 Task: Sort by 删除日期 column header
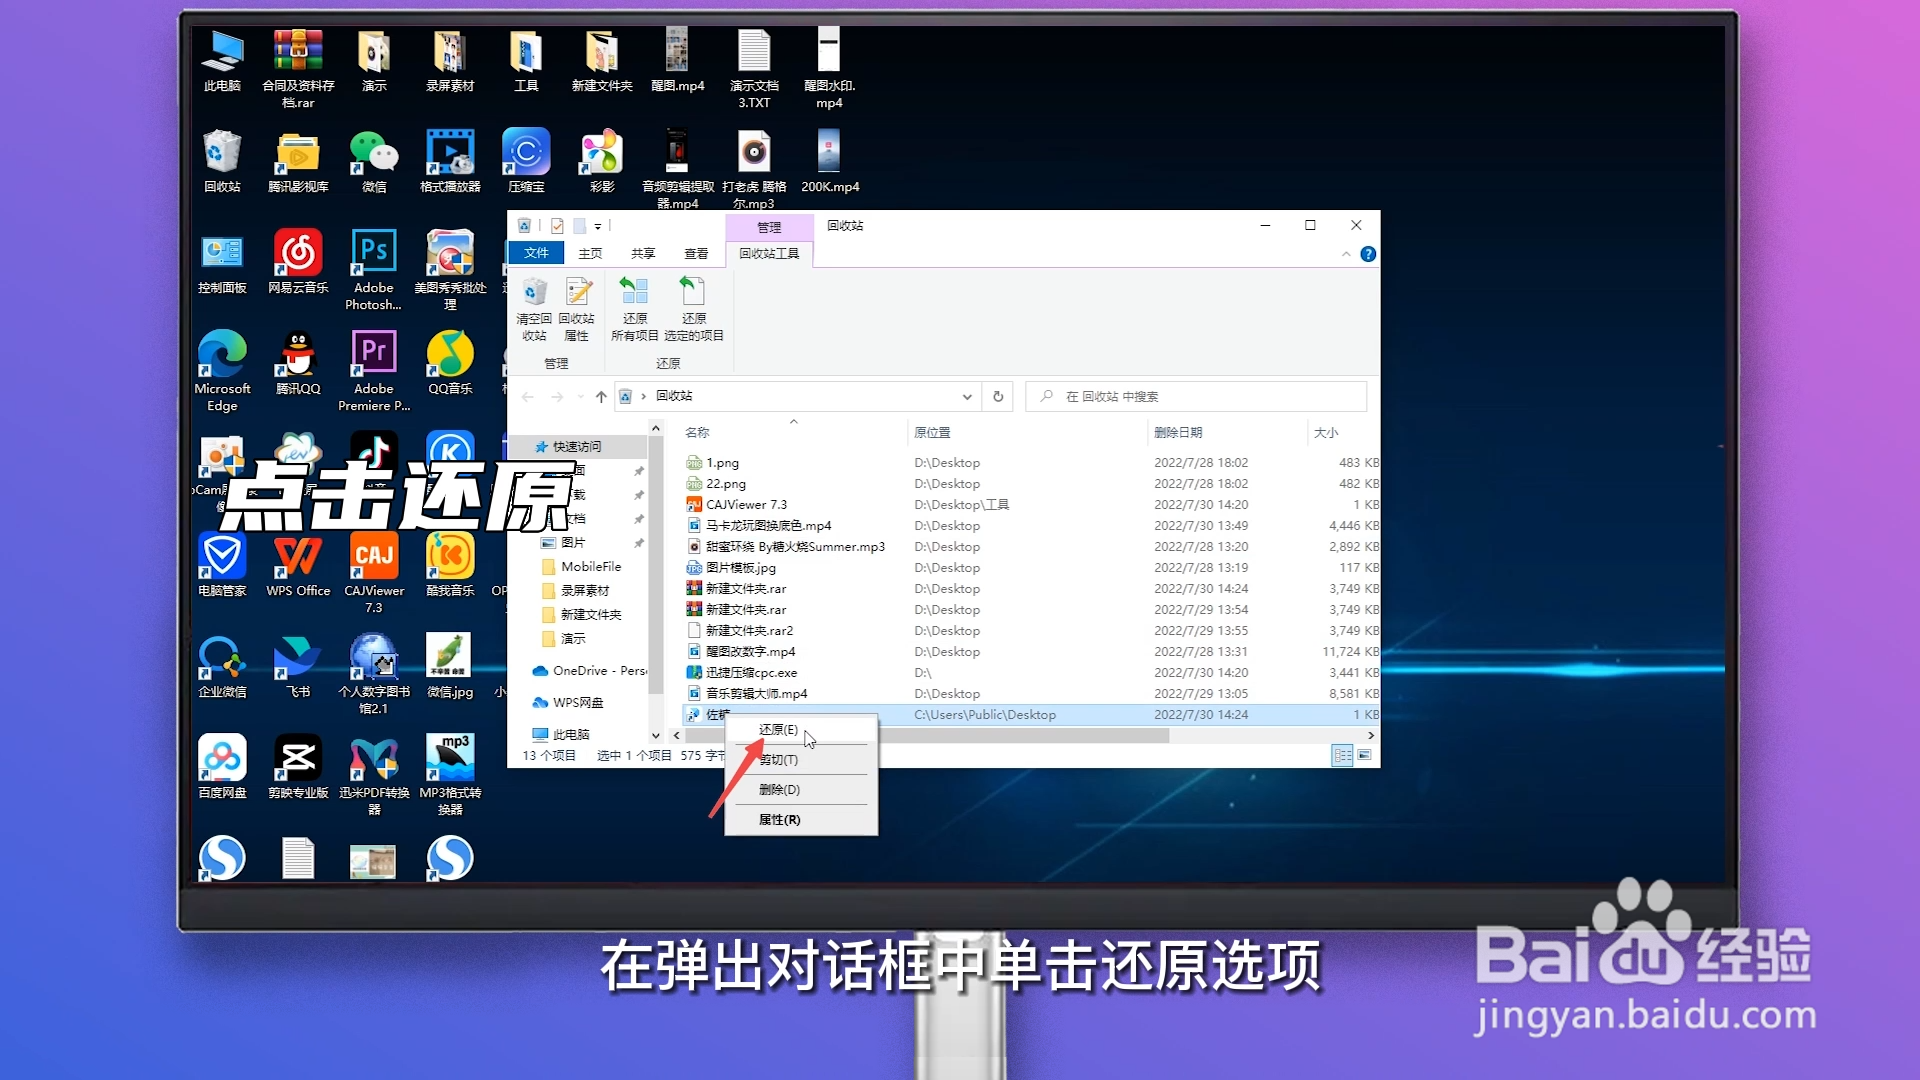pos(1178,432)
